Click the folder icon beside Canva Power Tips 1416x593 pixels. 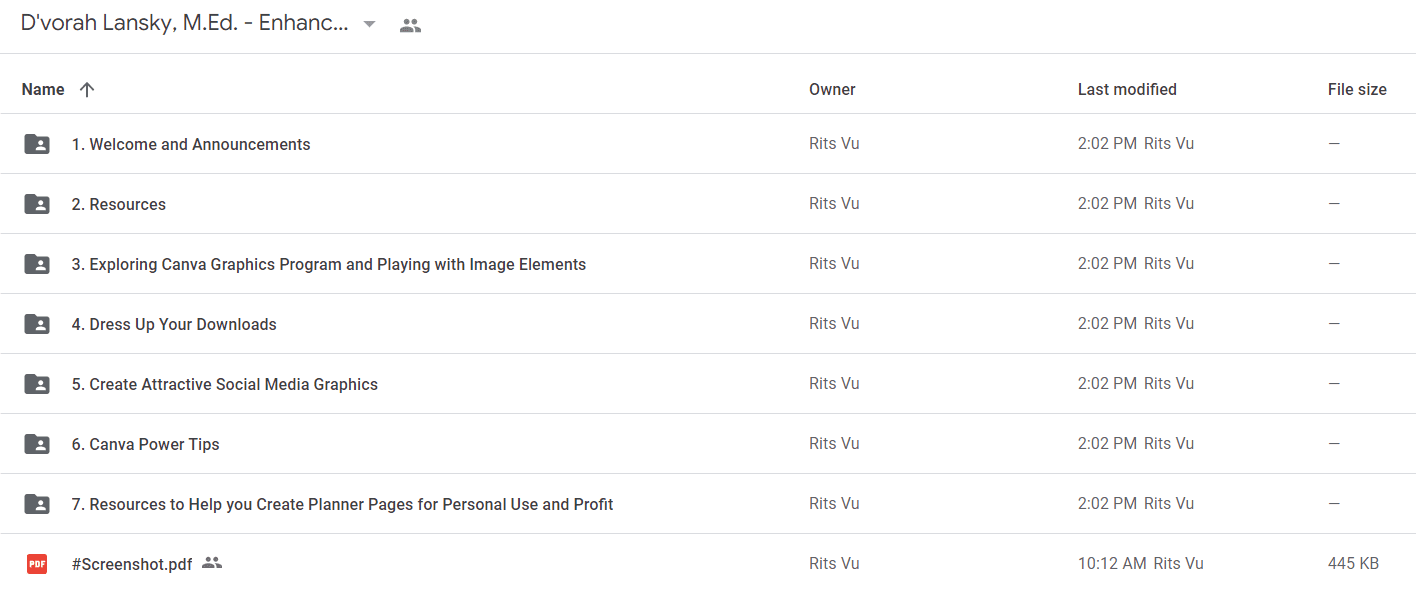[x=37, y=444]
